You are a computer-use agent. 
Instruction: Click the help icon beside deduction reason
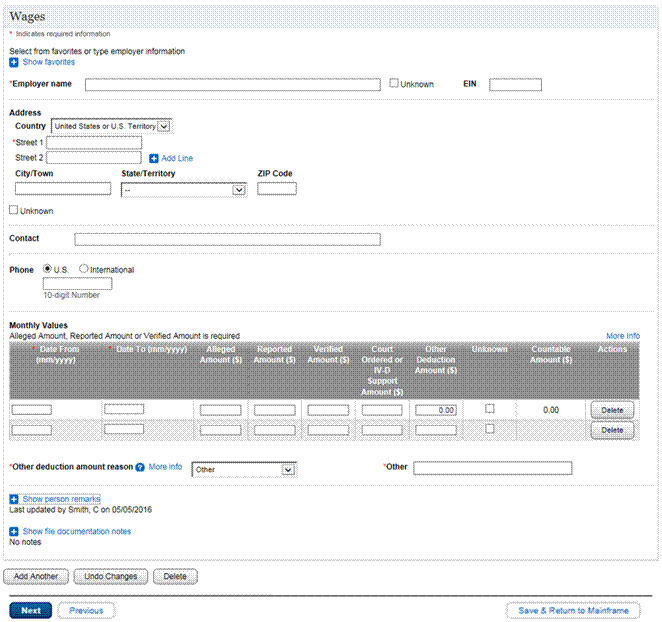click(140, 467)
